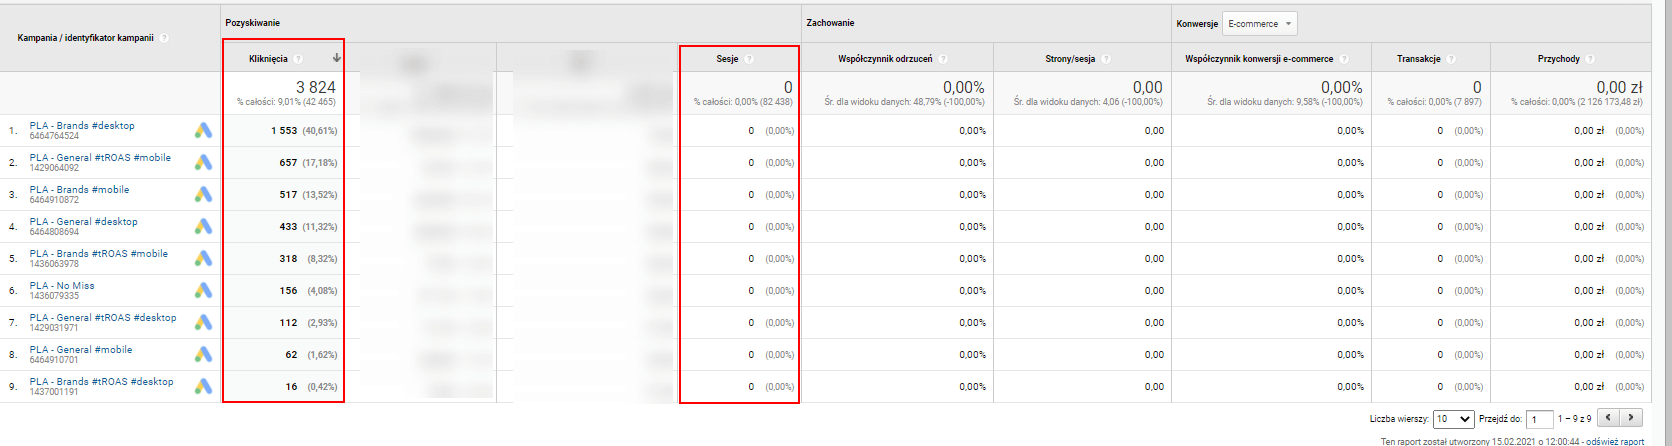Image resolution: width=1672 pixels, height=446 pixels.
Task: Click the Przejdź do page number field
Action: (1540, 419)
